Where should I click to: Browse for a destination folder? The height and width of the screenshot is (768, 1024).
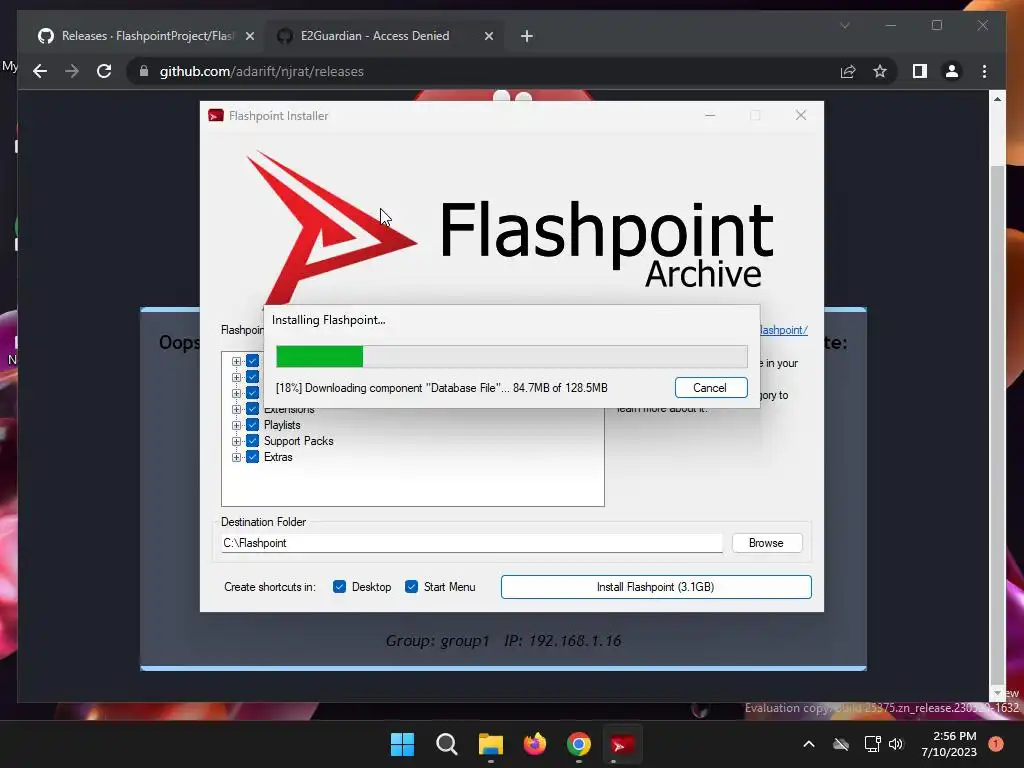point(766,543)
